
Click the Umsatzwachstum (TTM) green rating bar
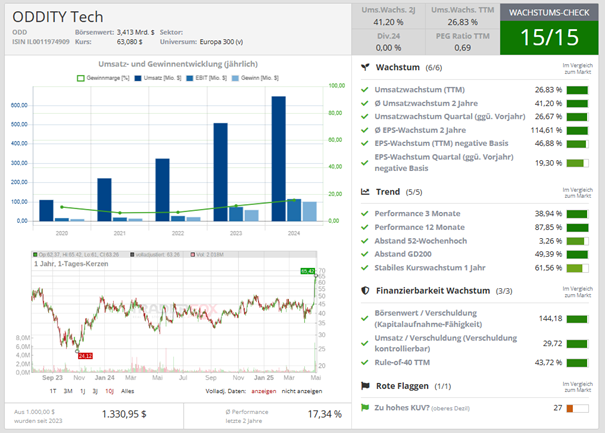(578, 90)
